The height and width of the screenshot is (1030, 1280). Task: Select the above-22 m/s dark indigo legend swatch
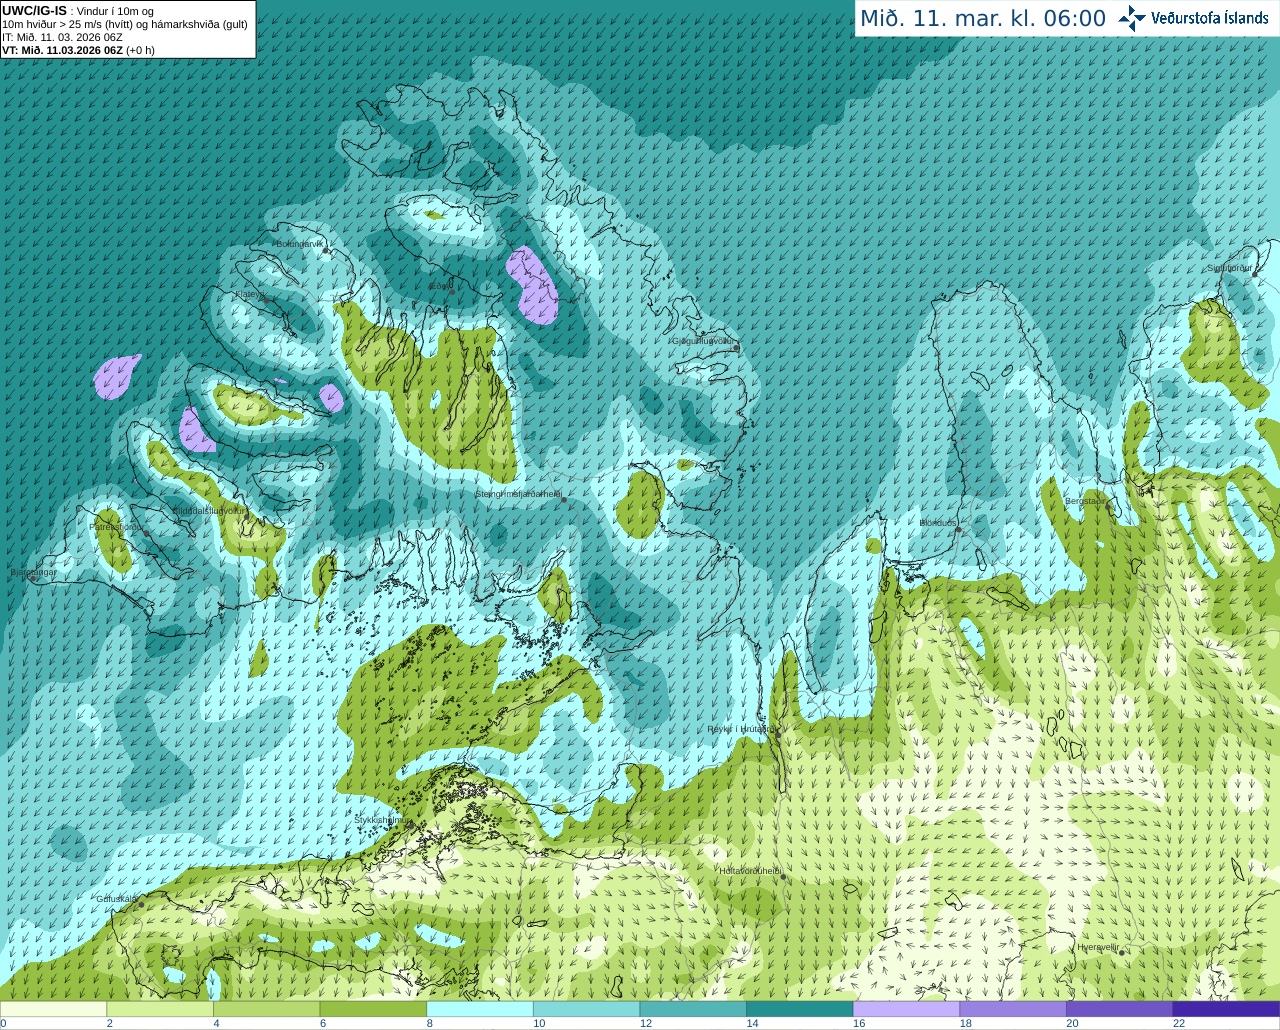pyautogui.click(x=1226, y=1009)
